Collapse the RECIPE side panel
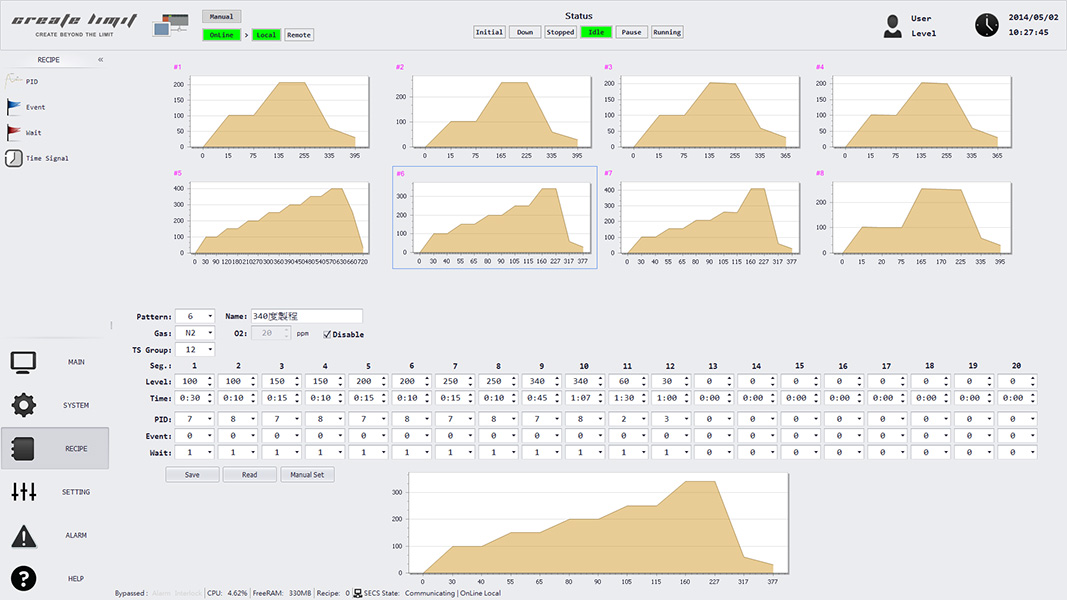The width and height of the screenshot is (1067, 600). click(x=101, y=60)
